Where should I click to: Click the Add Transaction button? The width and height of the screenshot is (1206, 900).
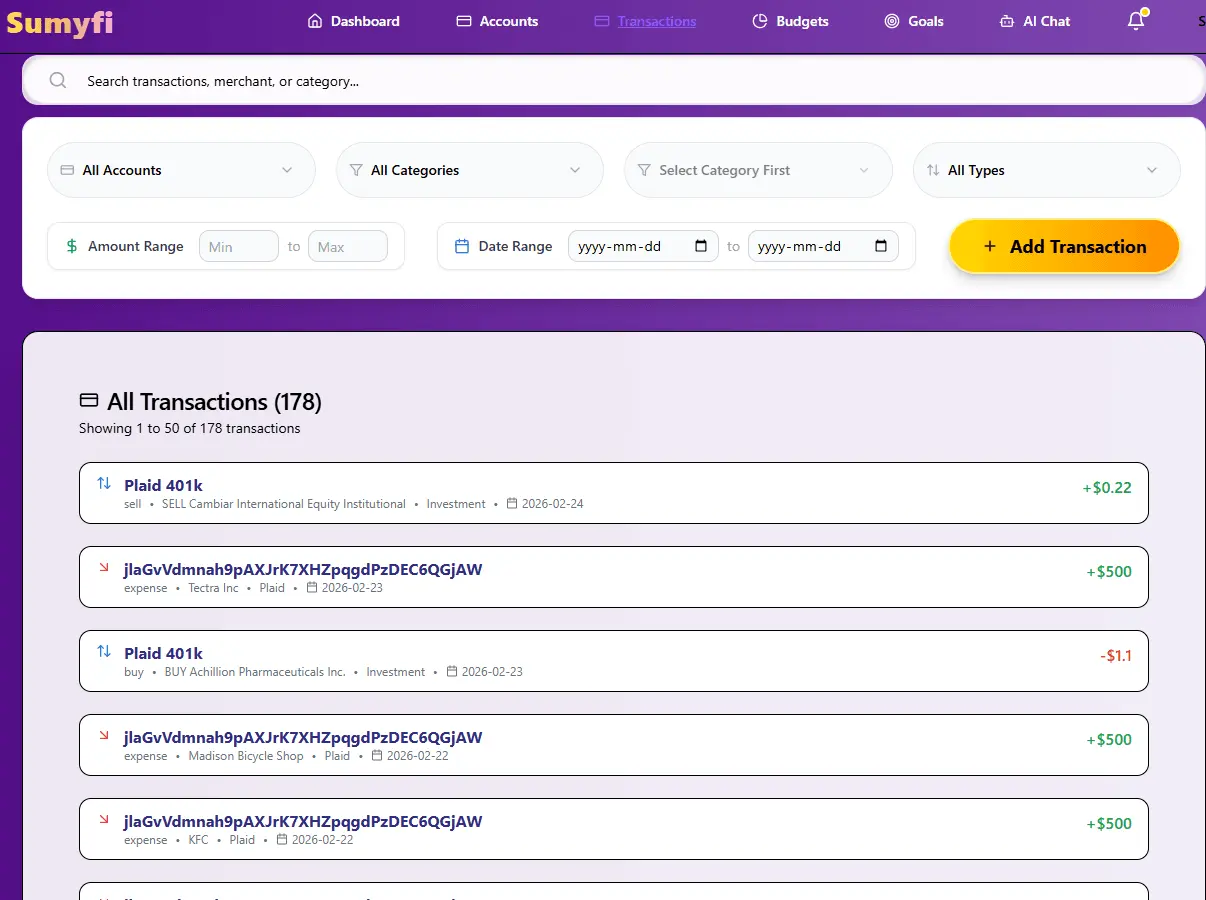tap(1065, 246)
